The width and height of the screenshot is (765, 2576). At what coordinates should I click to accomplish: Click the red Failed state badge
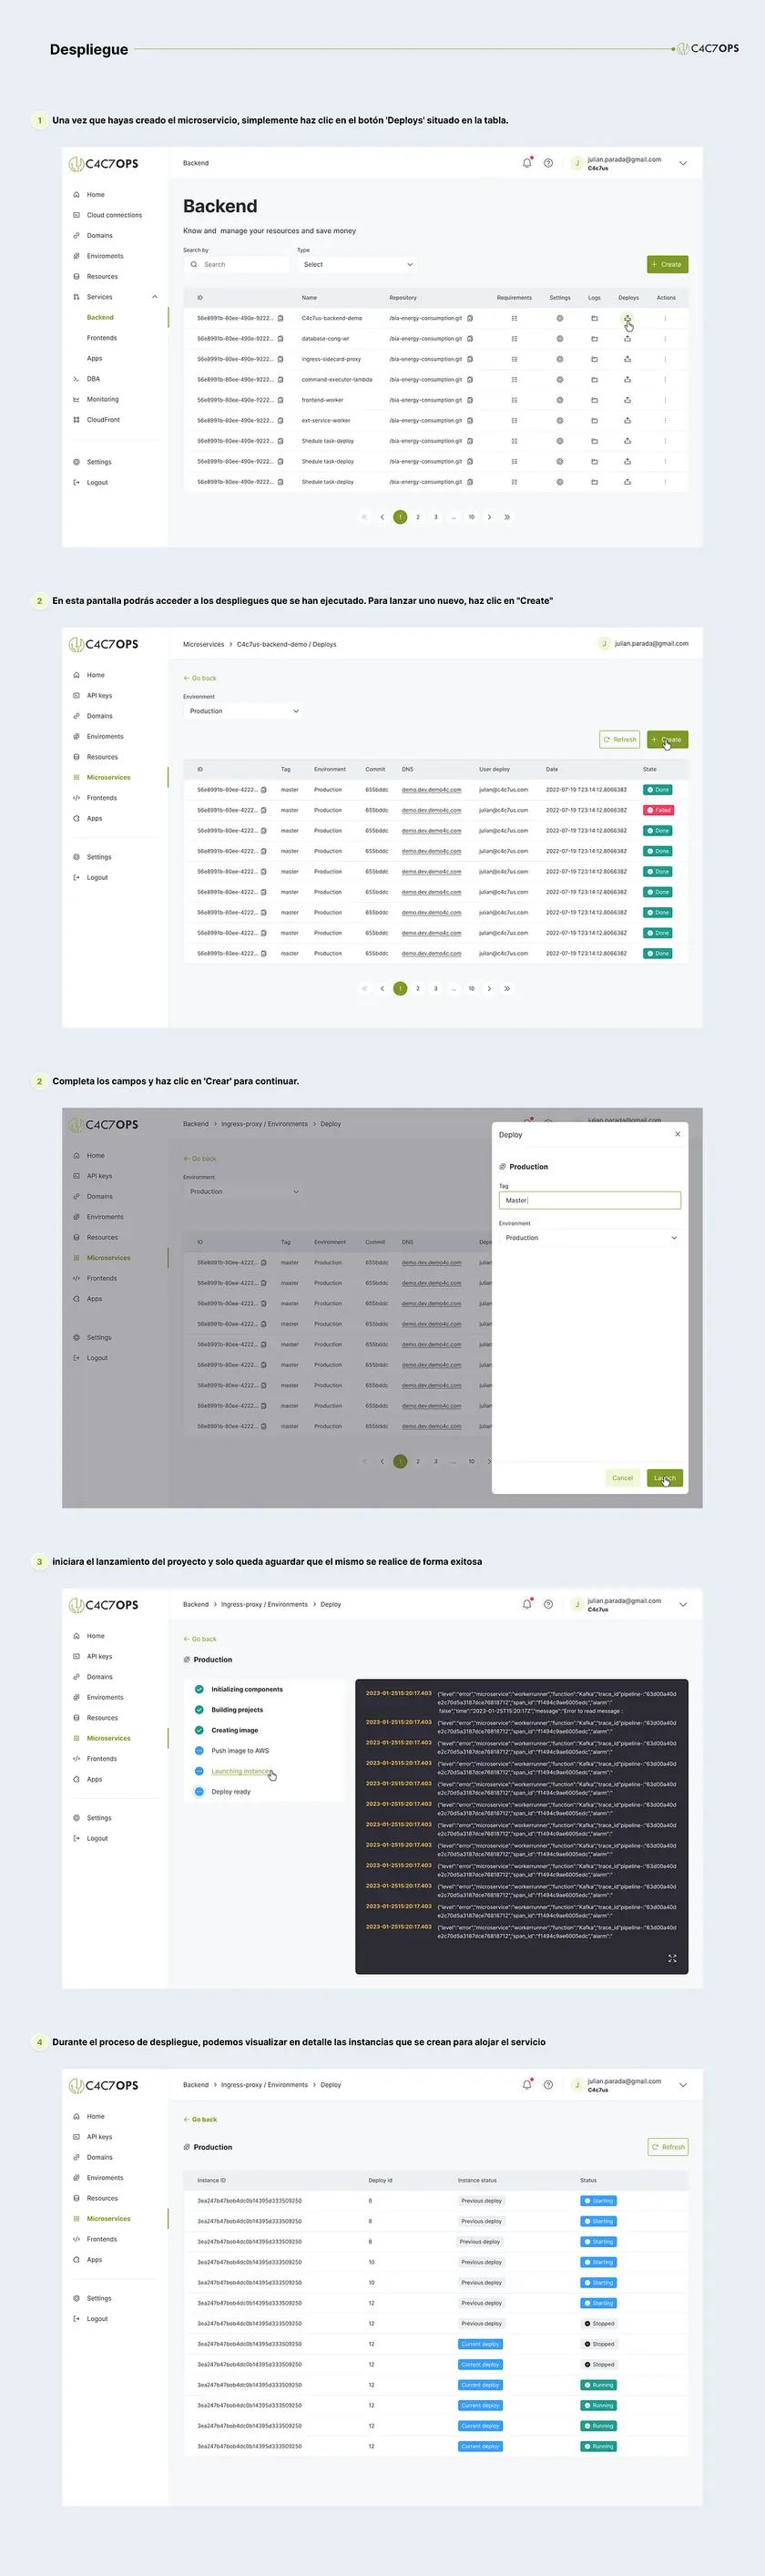[x=659, y=810]
